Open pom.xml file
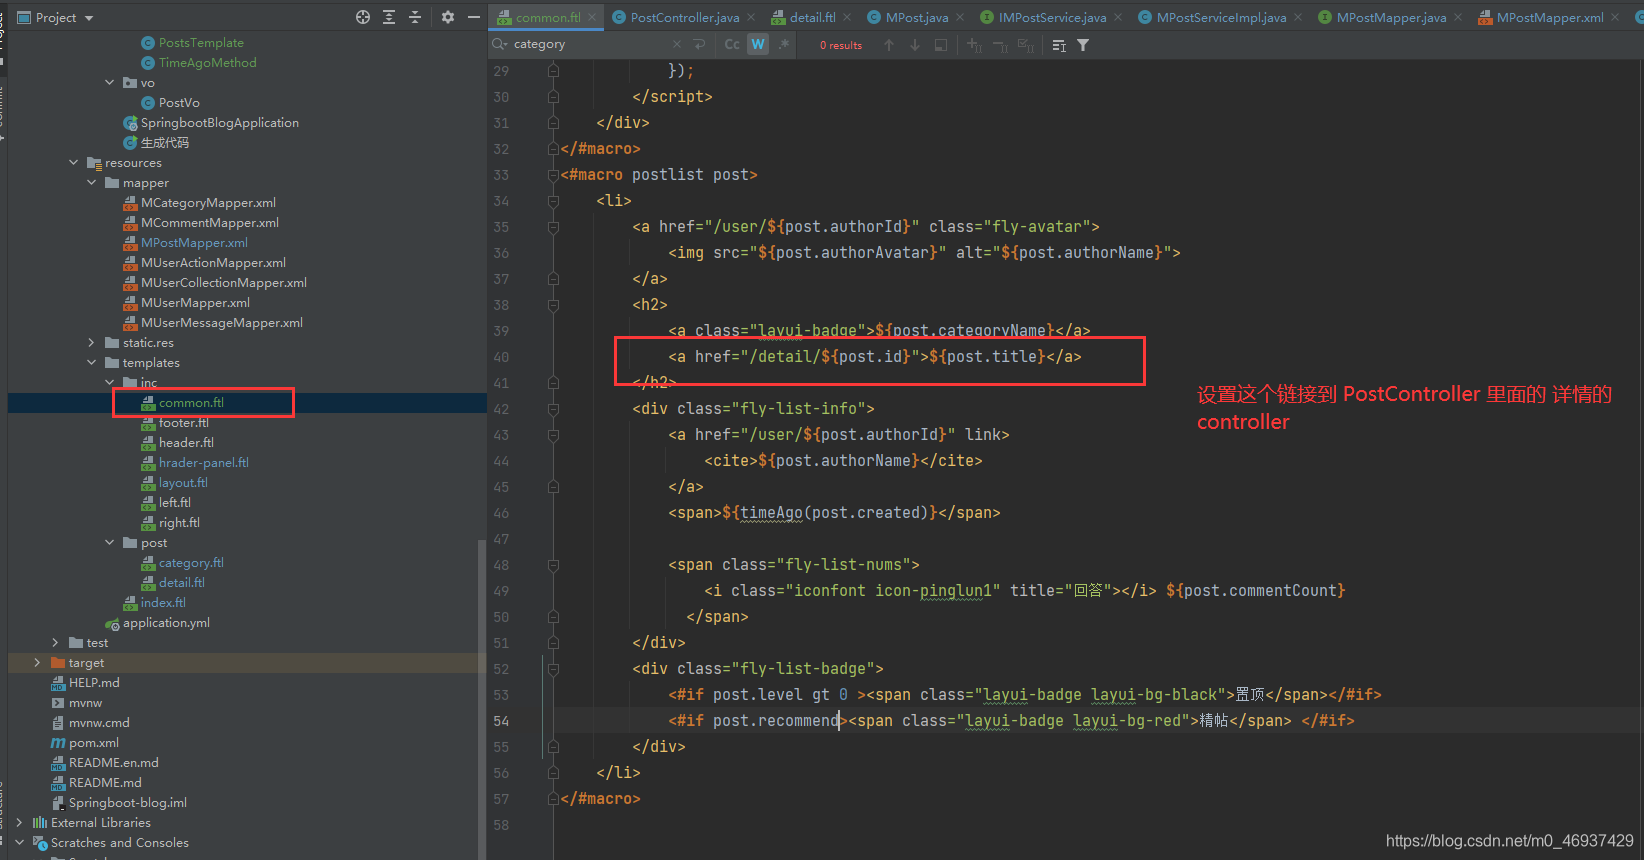1644x860 pixels. (x=94, y=743)
